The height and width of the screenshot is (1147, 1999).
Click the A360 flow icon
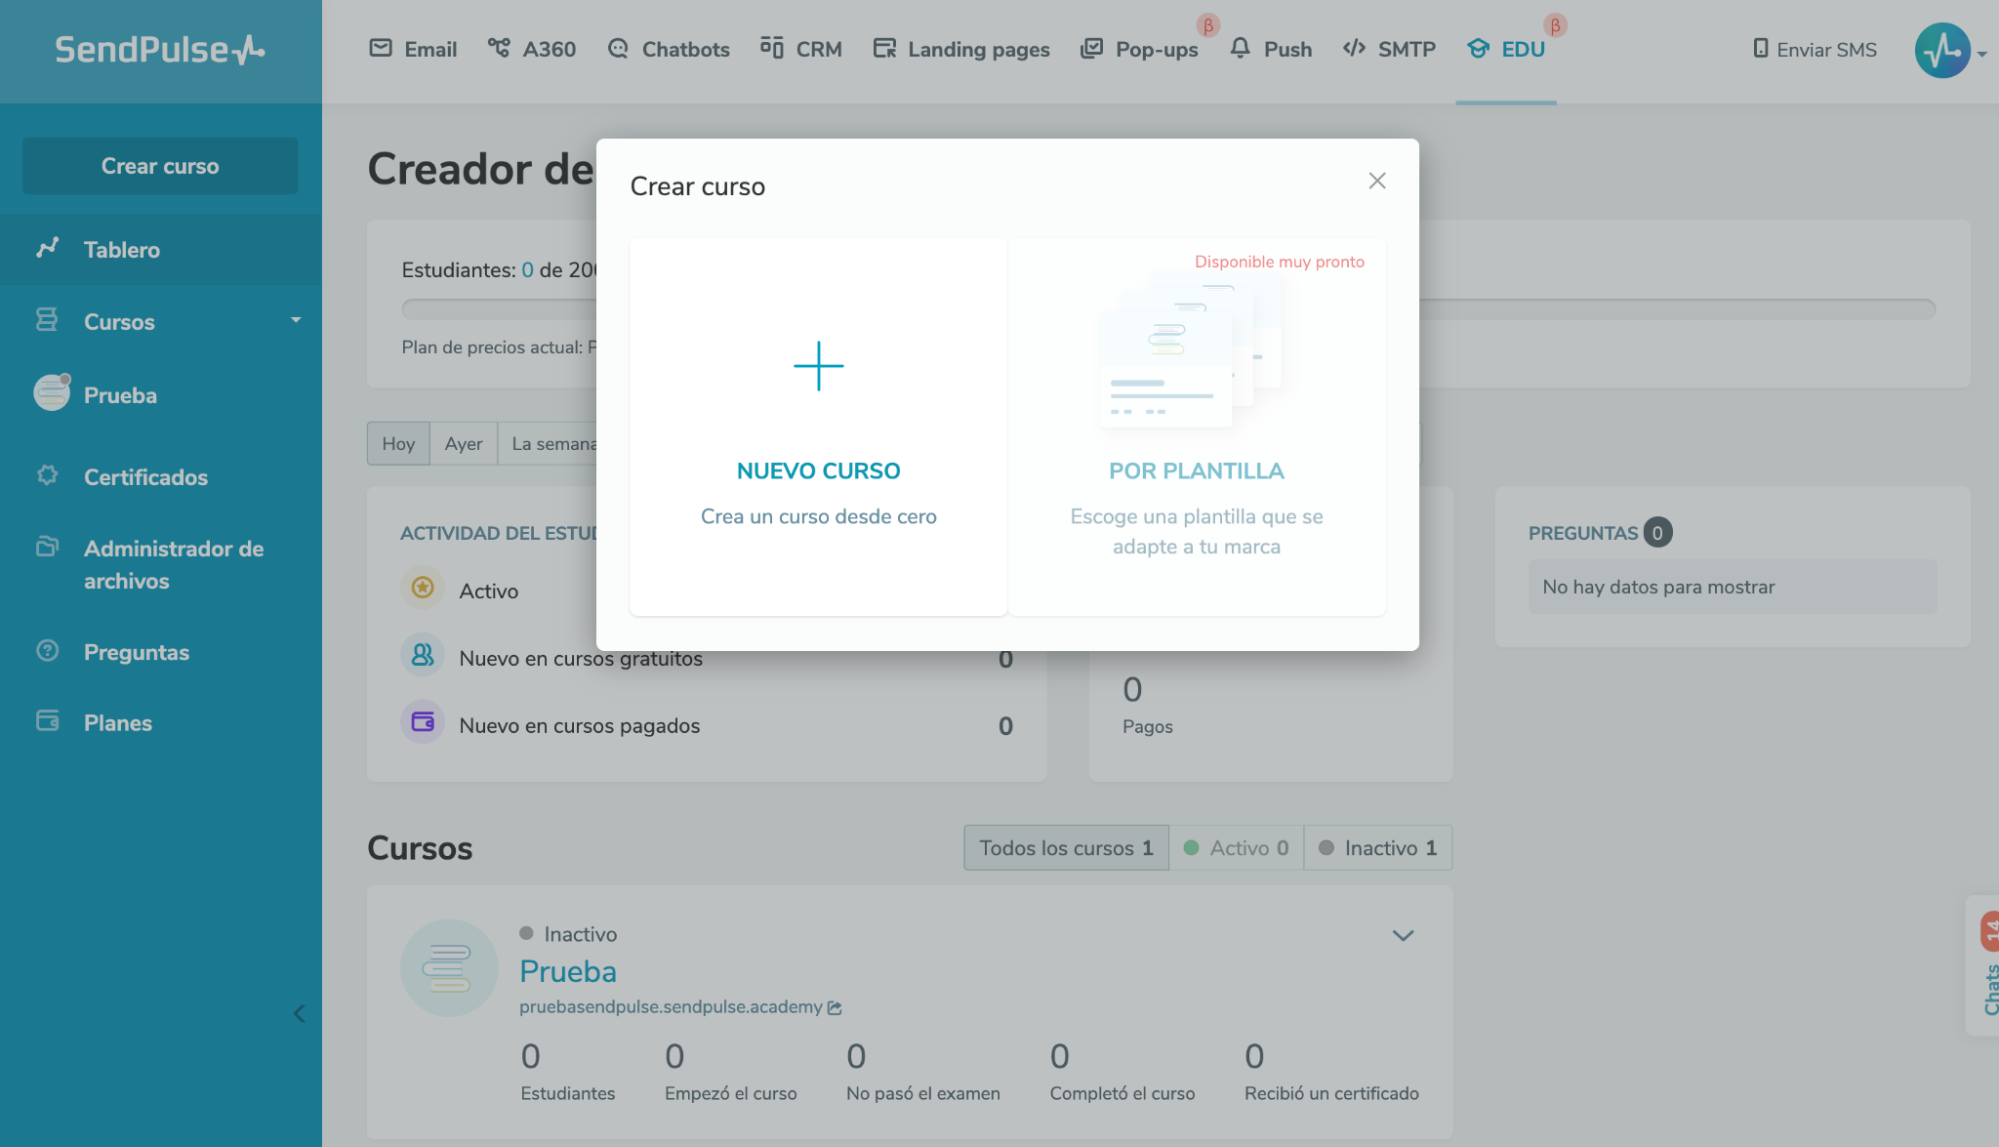499,48
